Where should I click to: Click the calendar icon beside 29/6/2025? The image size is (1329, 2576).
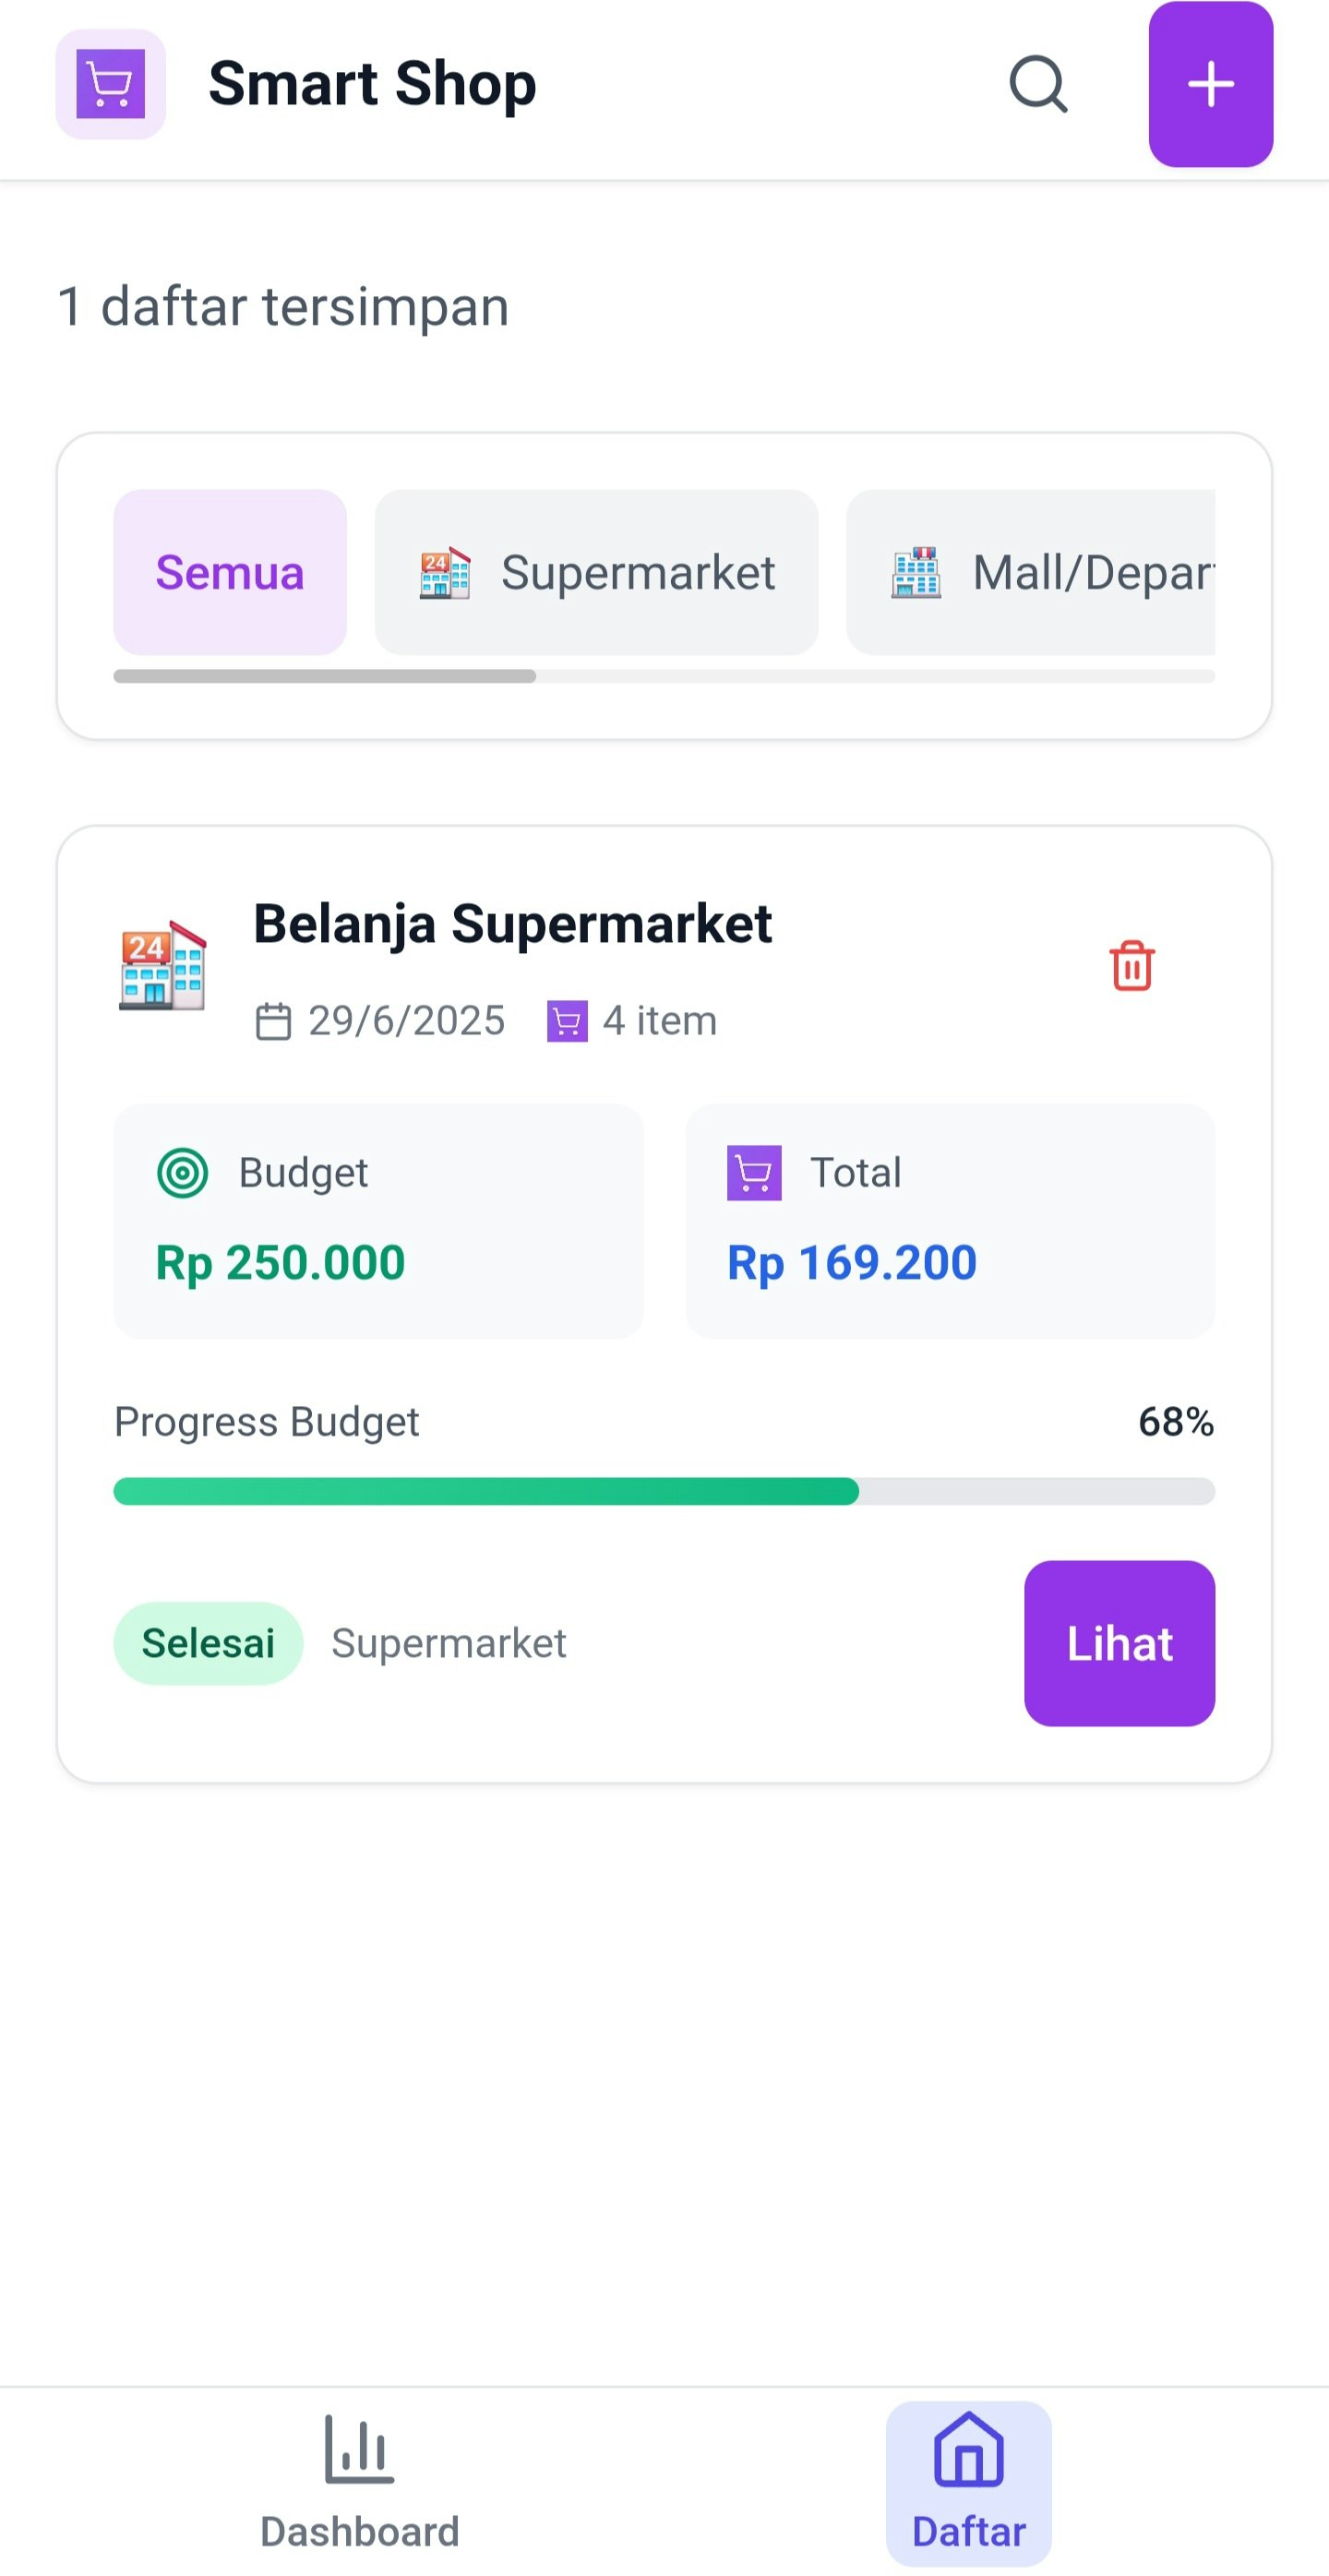pyautogui.click(x=273, y=1021)
